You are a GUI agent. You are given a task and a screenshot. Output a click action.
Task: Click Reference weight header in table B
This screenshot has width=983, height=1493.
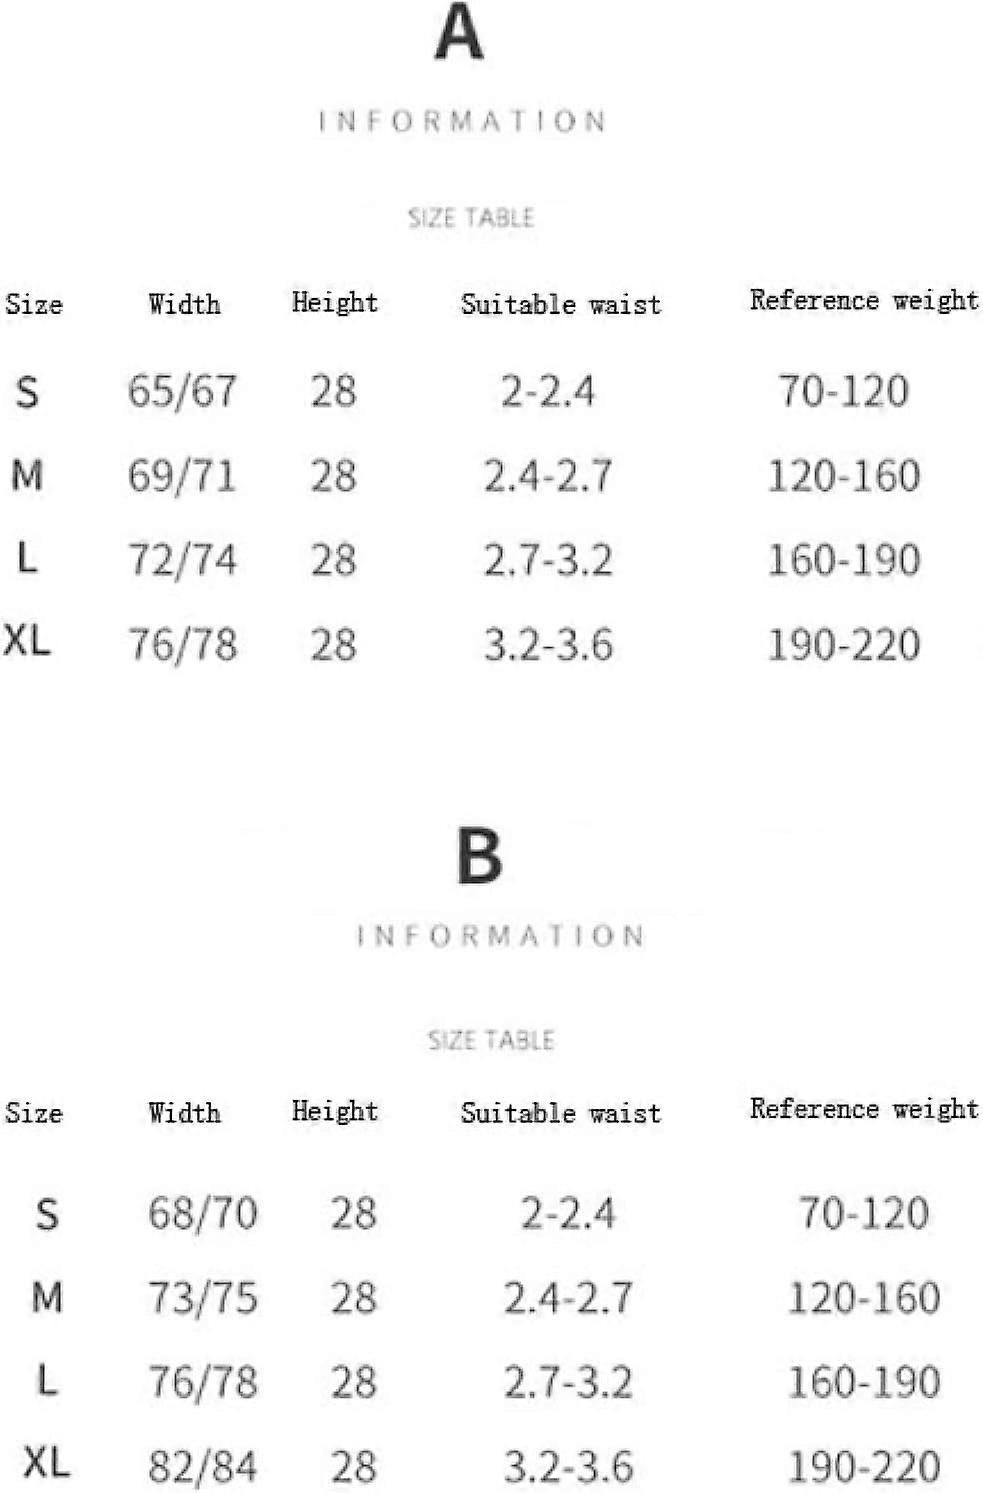point(865,1109)
